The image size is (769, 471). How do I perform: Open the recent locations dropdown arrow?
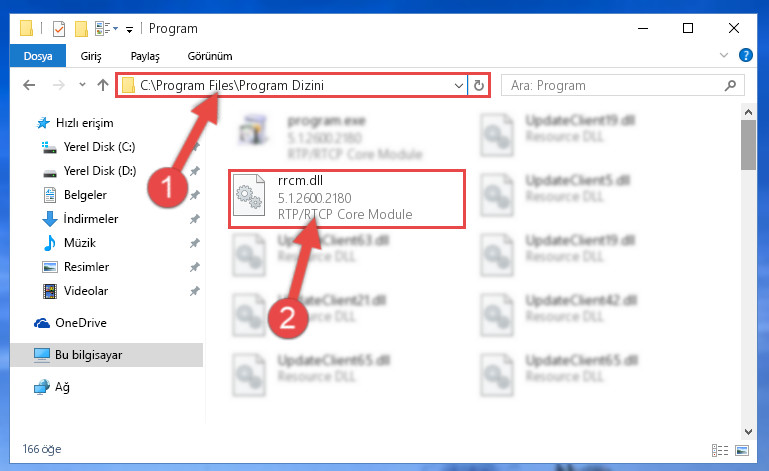[x=82, y=85]
